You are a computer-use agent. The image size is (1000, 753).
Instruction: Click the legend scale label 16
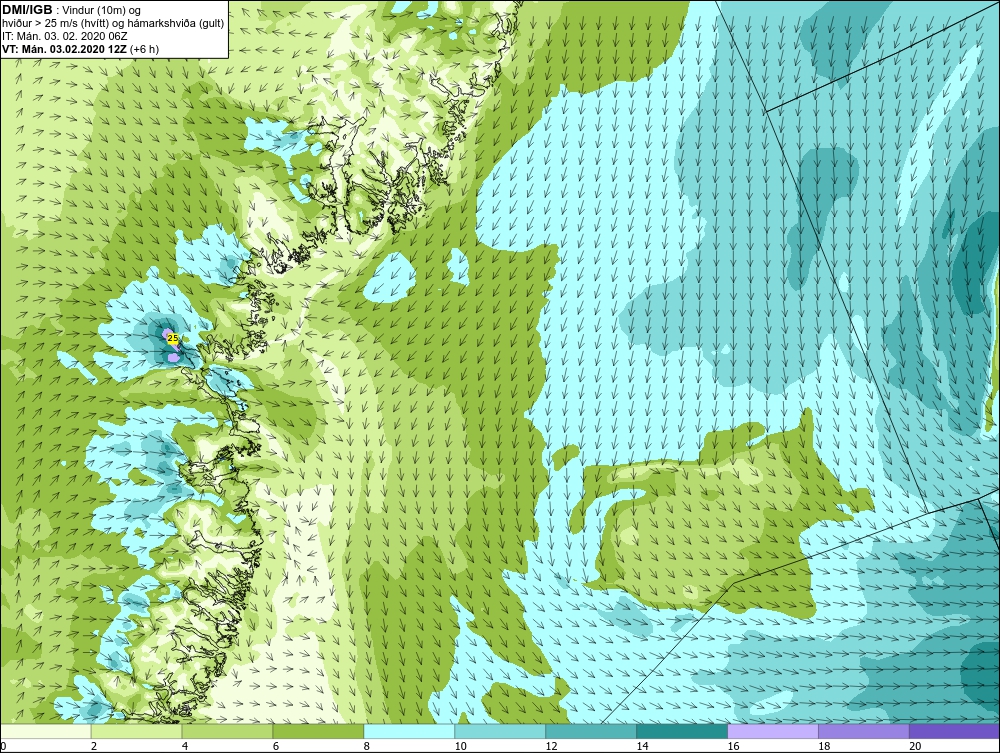click(733, 746)
